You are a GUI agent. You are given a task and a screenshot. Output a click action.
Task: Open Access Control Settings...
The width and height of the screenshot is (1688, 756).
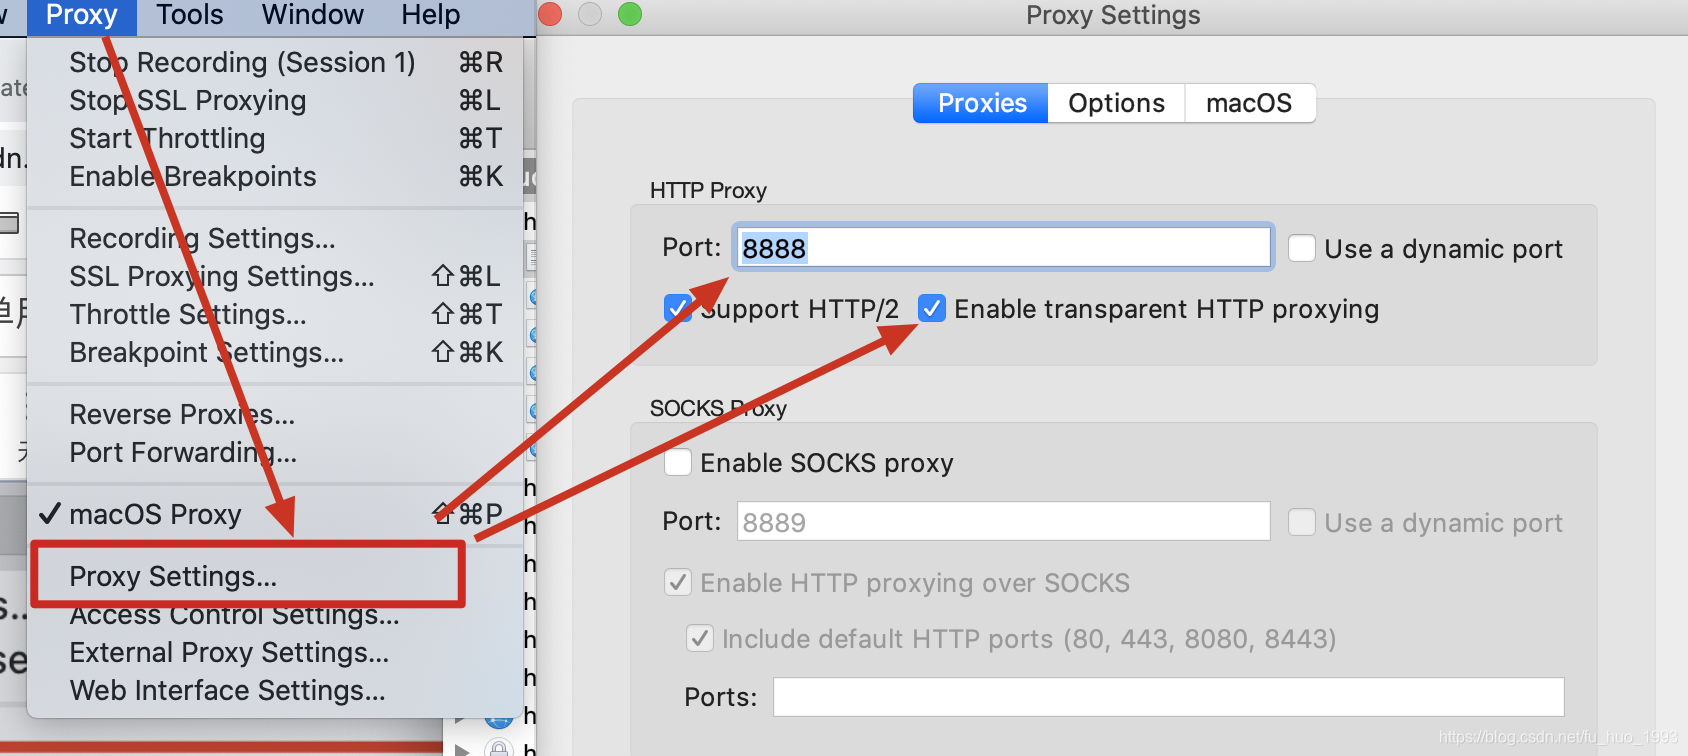[275, 614]
